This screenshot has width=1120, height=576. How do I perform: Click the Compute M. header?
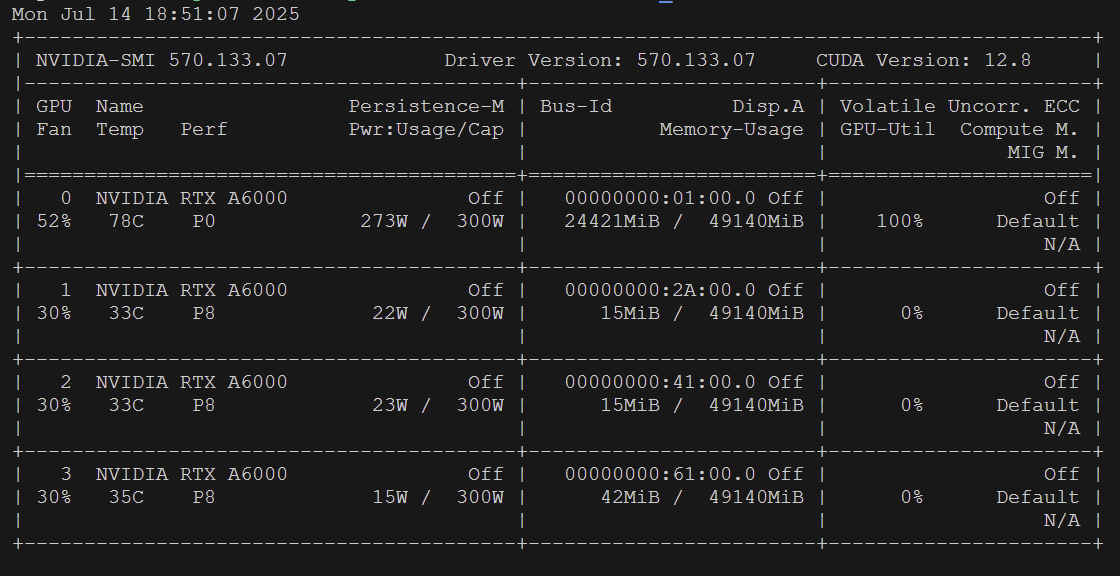[x=1019, y=129]
